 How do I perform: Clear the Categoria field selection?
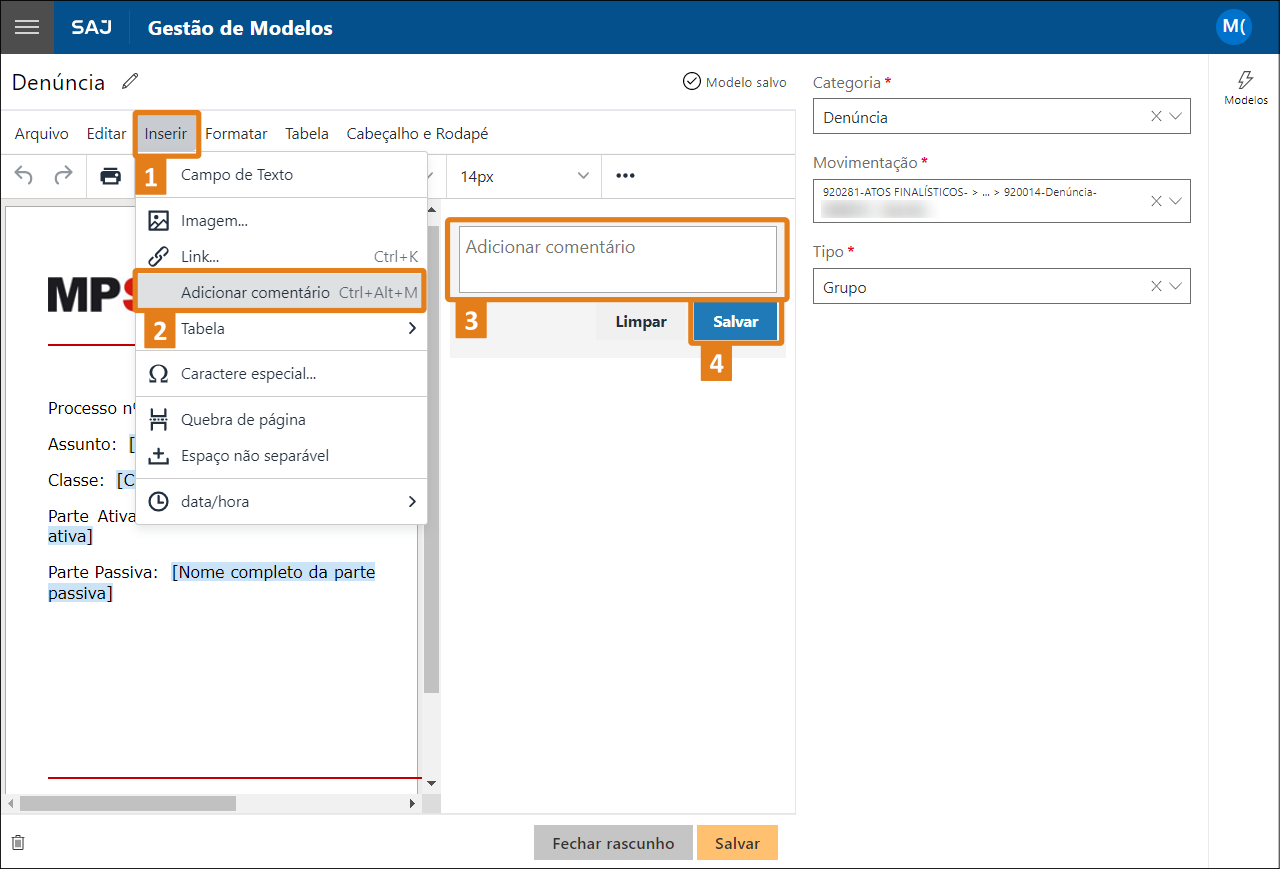1156,116
